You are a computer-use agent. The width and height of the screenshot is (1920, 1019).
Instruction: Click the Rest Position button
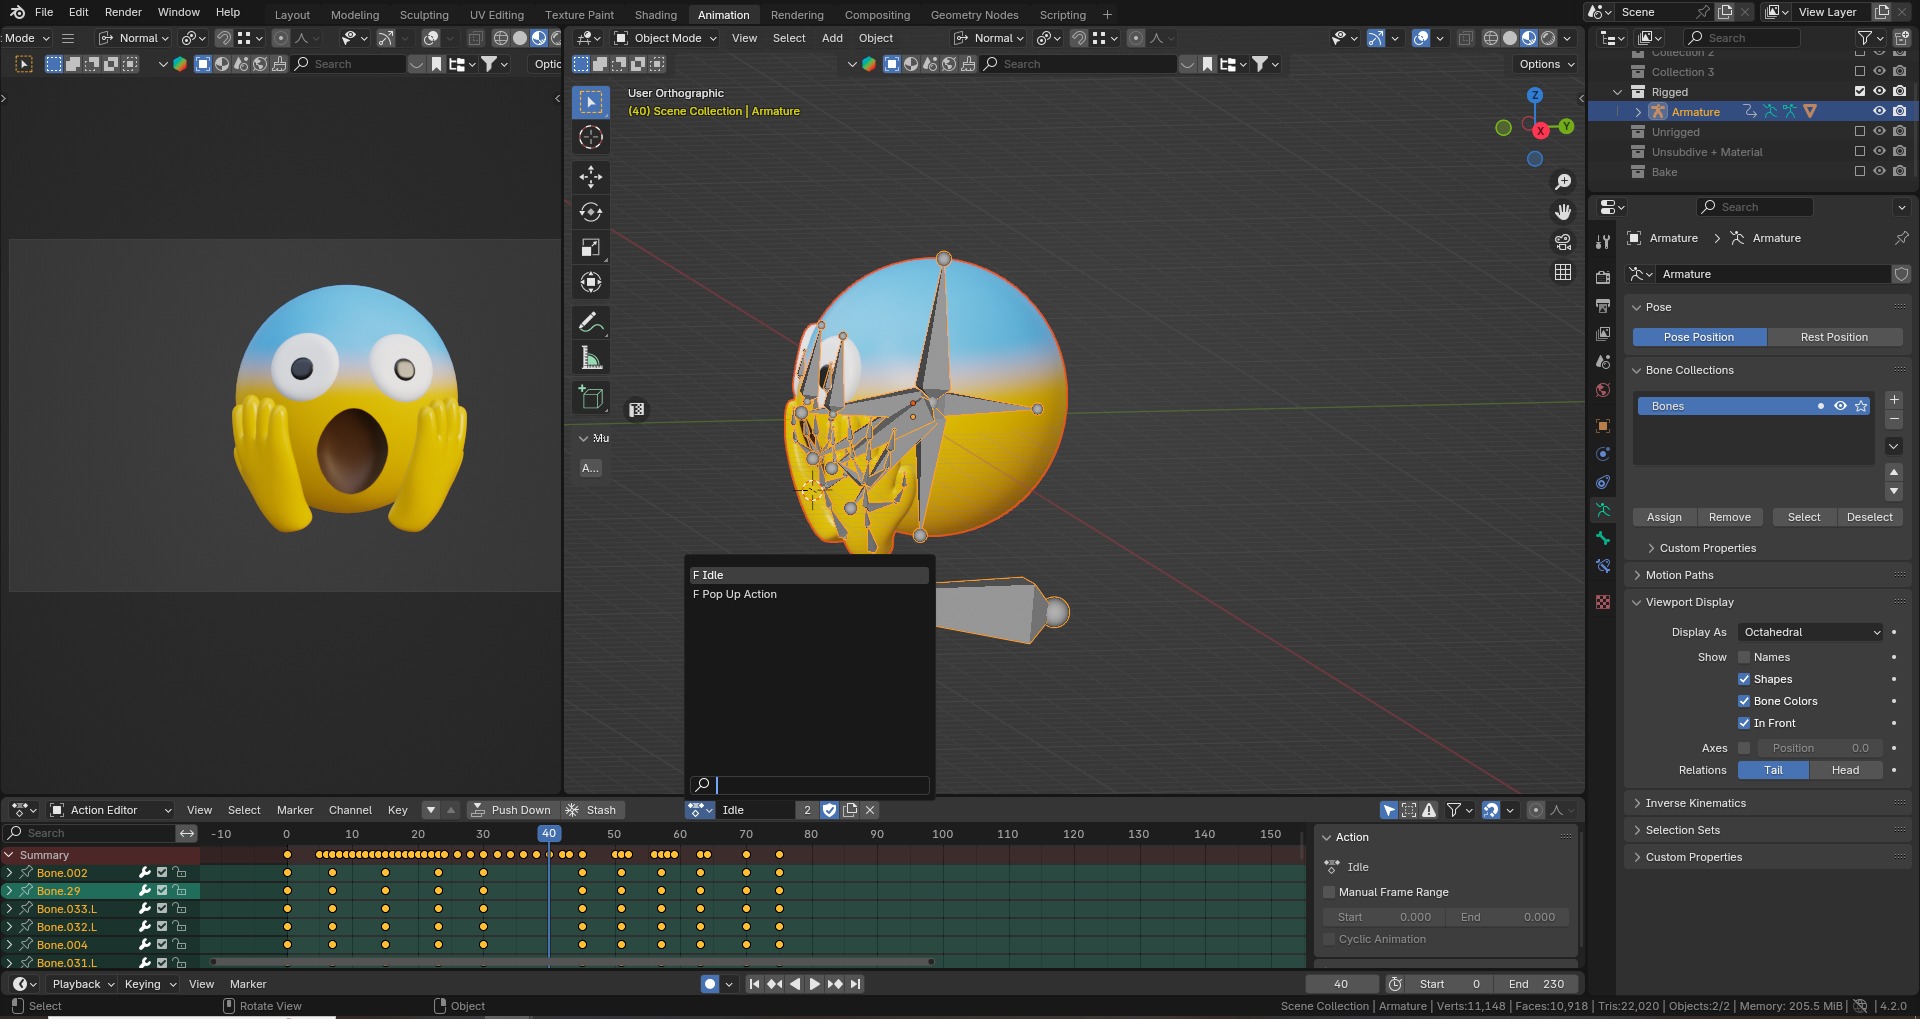pos(1834,337)
